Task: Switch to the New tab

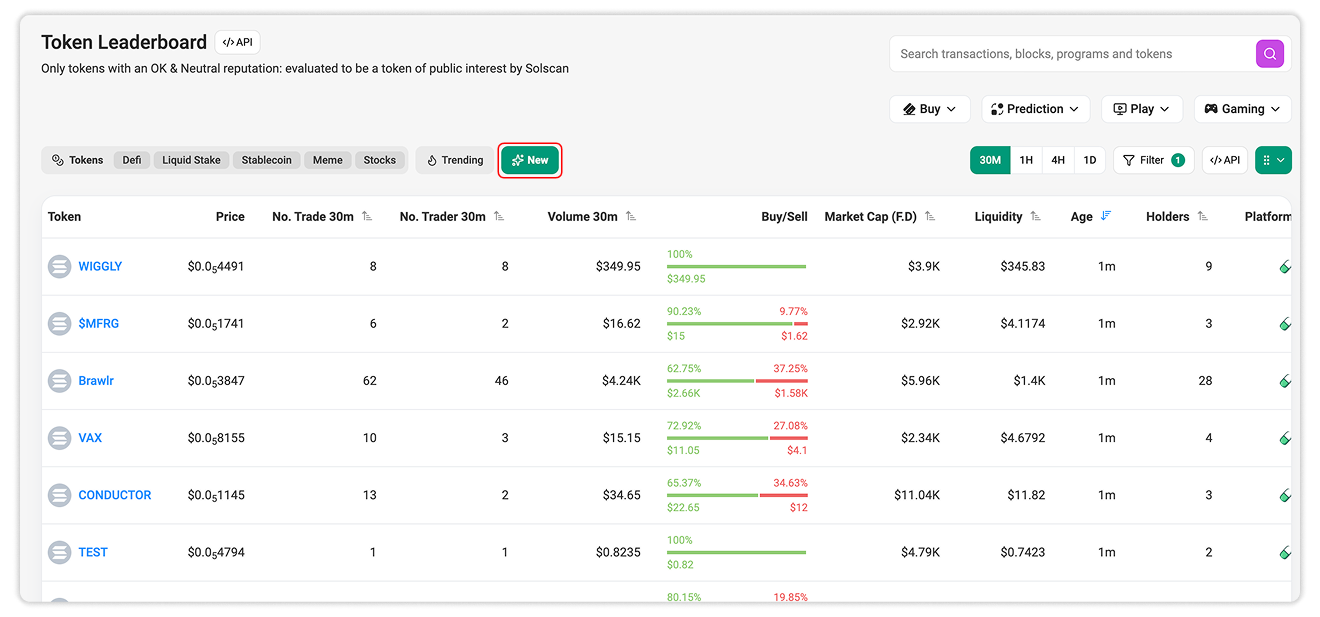Action: click(530, 160)
